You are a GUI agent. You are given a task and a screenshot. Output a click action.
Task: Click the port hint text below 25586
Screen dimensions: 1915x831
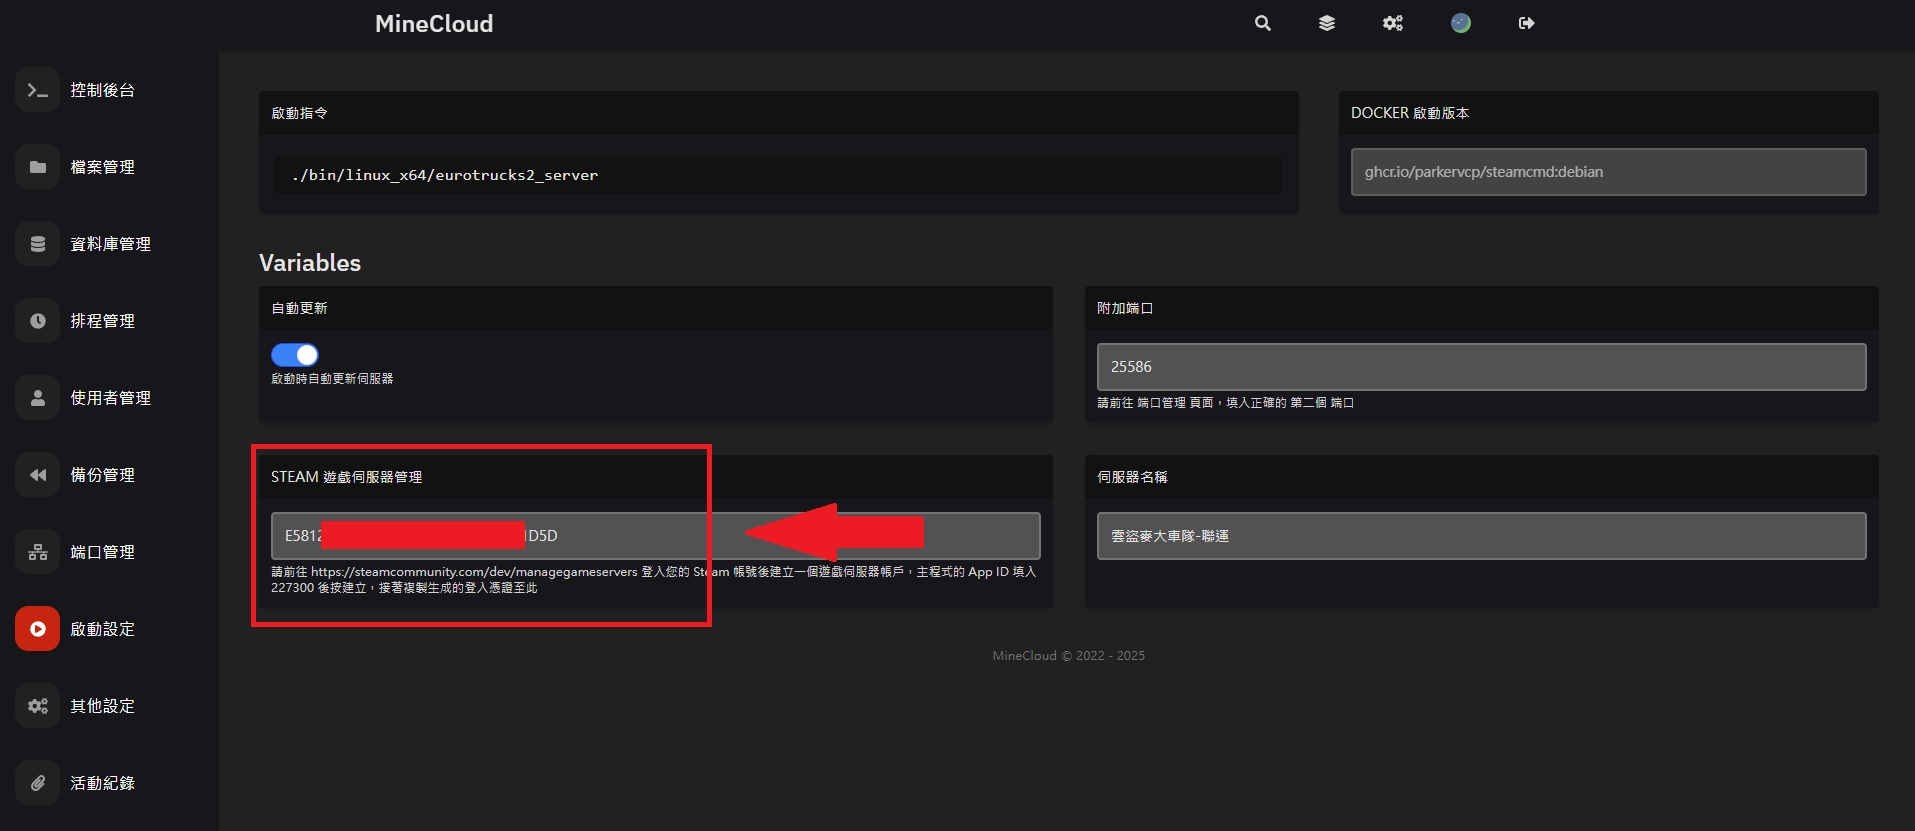1225,403
